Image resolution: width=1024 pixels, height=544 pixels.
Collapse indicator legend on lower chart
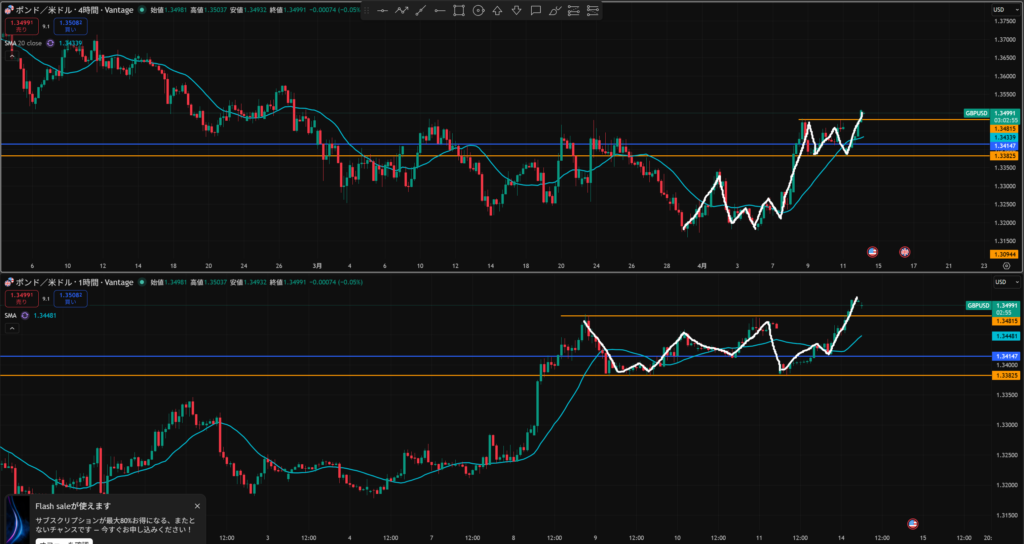pyautogui.click(x=10, y=329)
